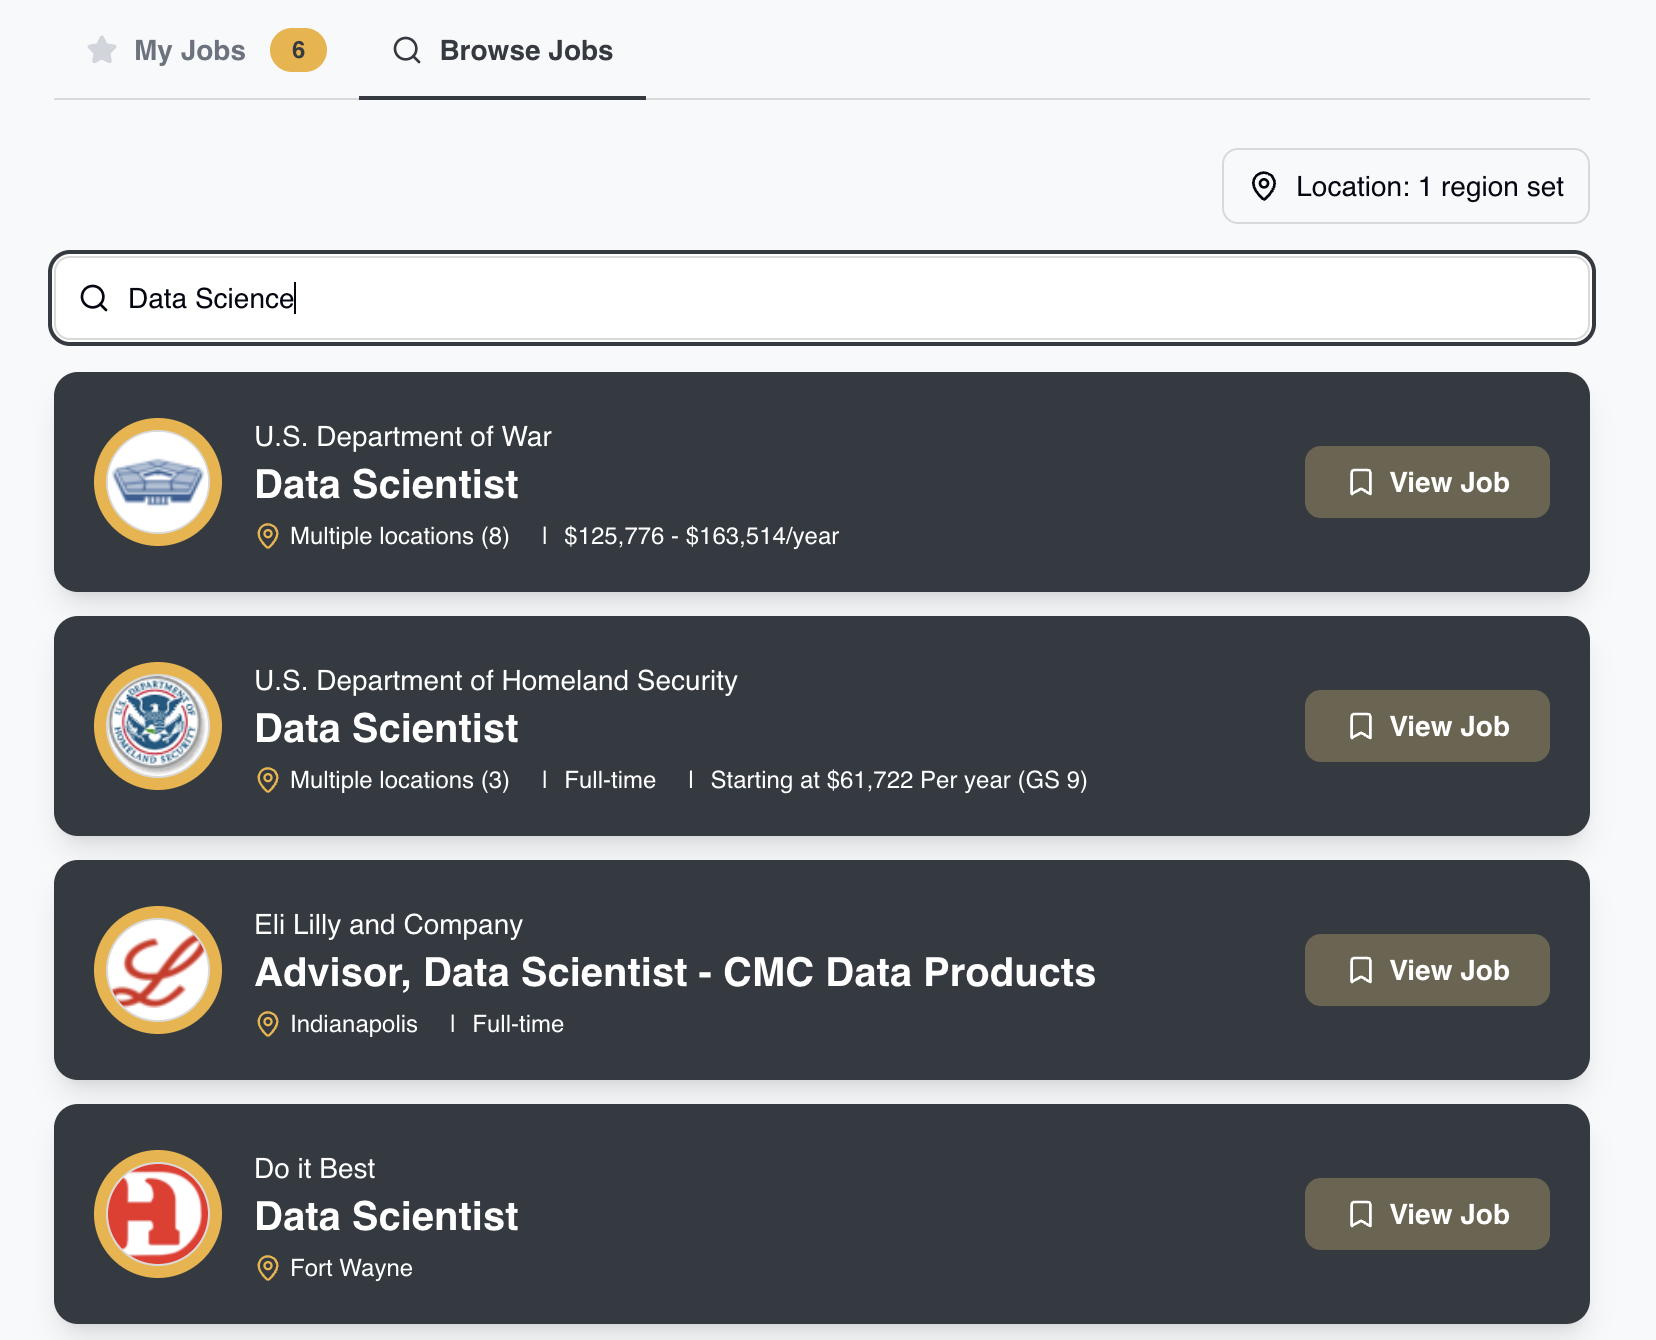Click bookmark icon on Department of War job

tap(1361, 482)
